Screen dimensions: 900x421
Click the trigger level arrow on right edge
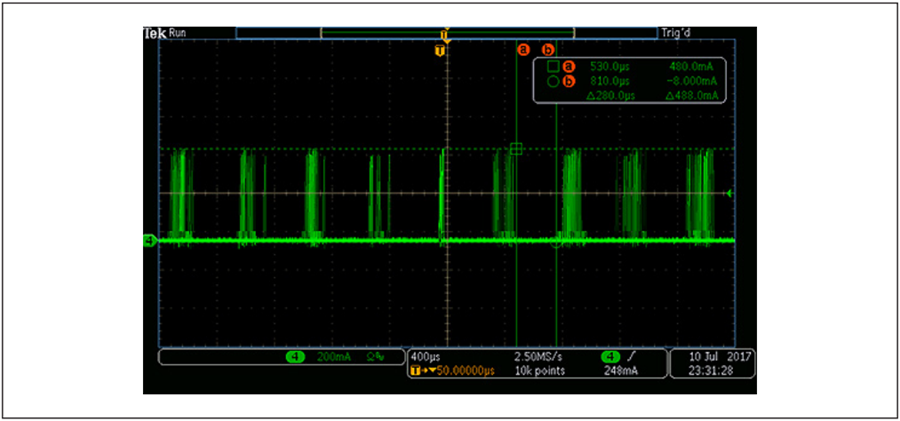pyautogui.click(x=730, y=194)
